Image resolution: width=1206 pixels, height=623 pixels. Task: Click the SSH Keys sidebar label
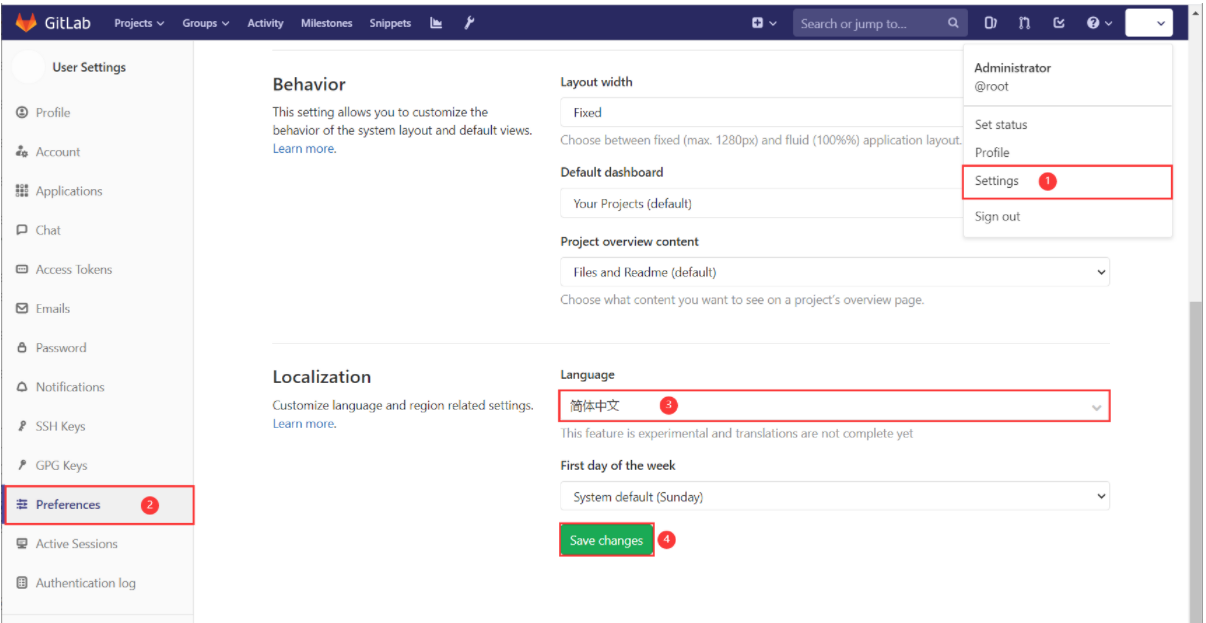pos(60,426)
